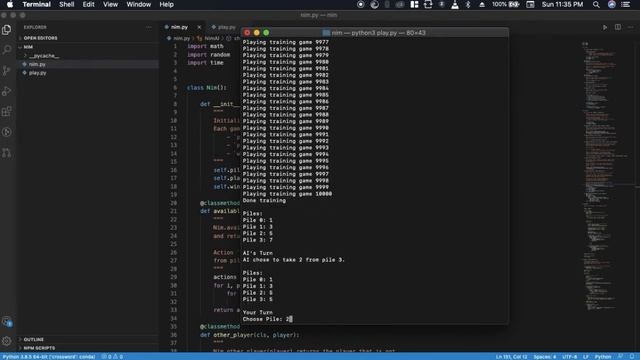Click 'AI chose to take 2 from pile 3.'

pos(293,260)
